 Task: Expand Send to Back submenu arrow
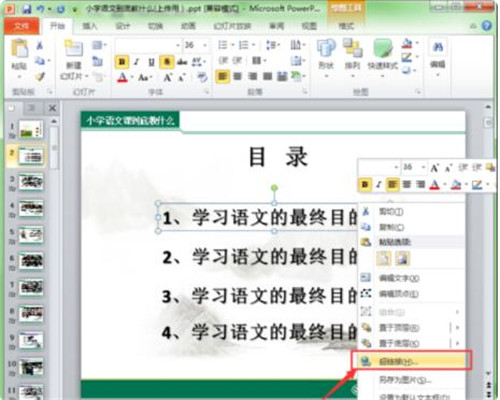click(x=457, y=343)
